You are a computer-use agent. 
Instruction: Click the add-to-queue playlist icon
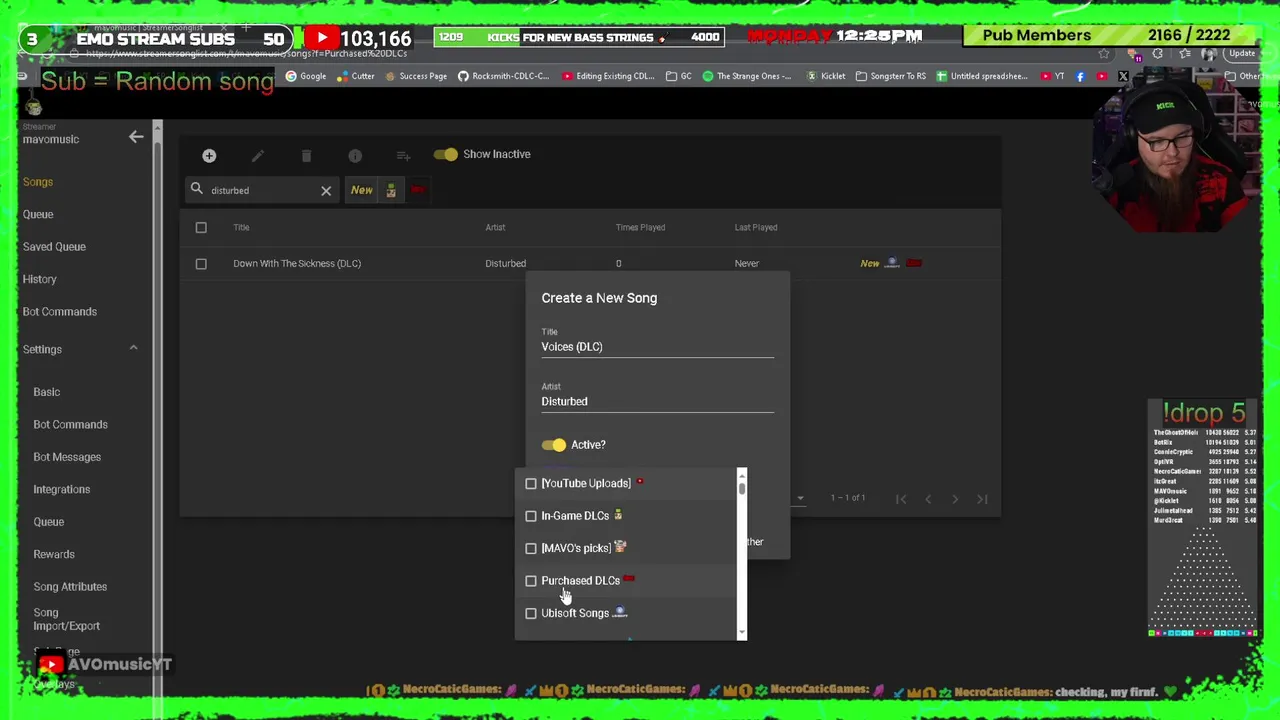point(403,155)
